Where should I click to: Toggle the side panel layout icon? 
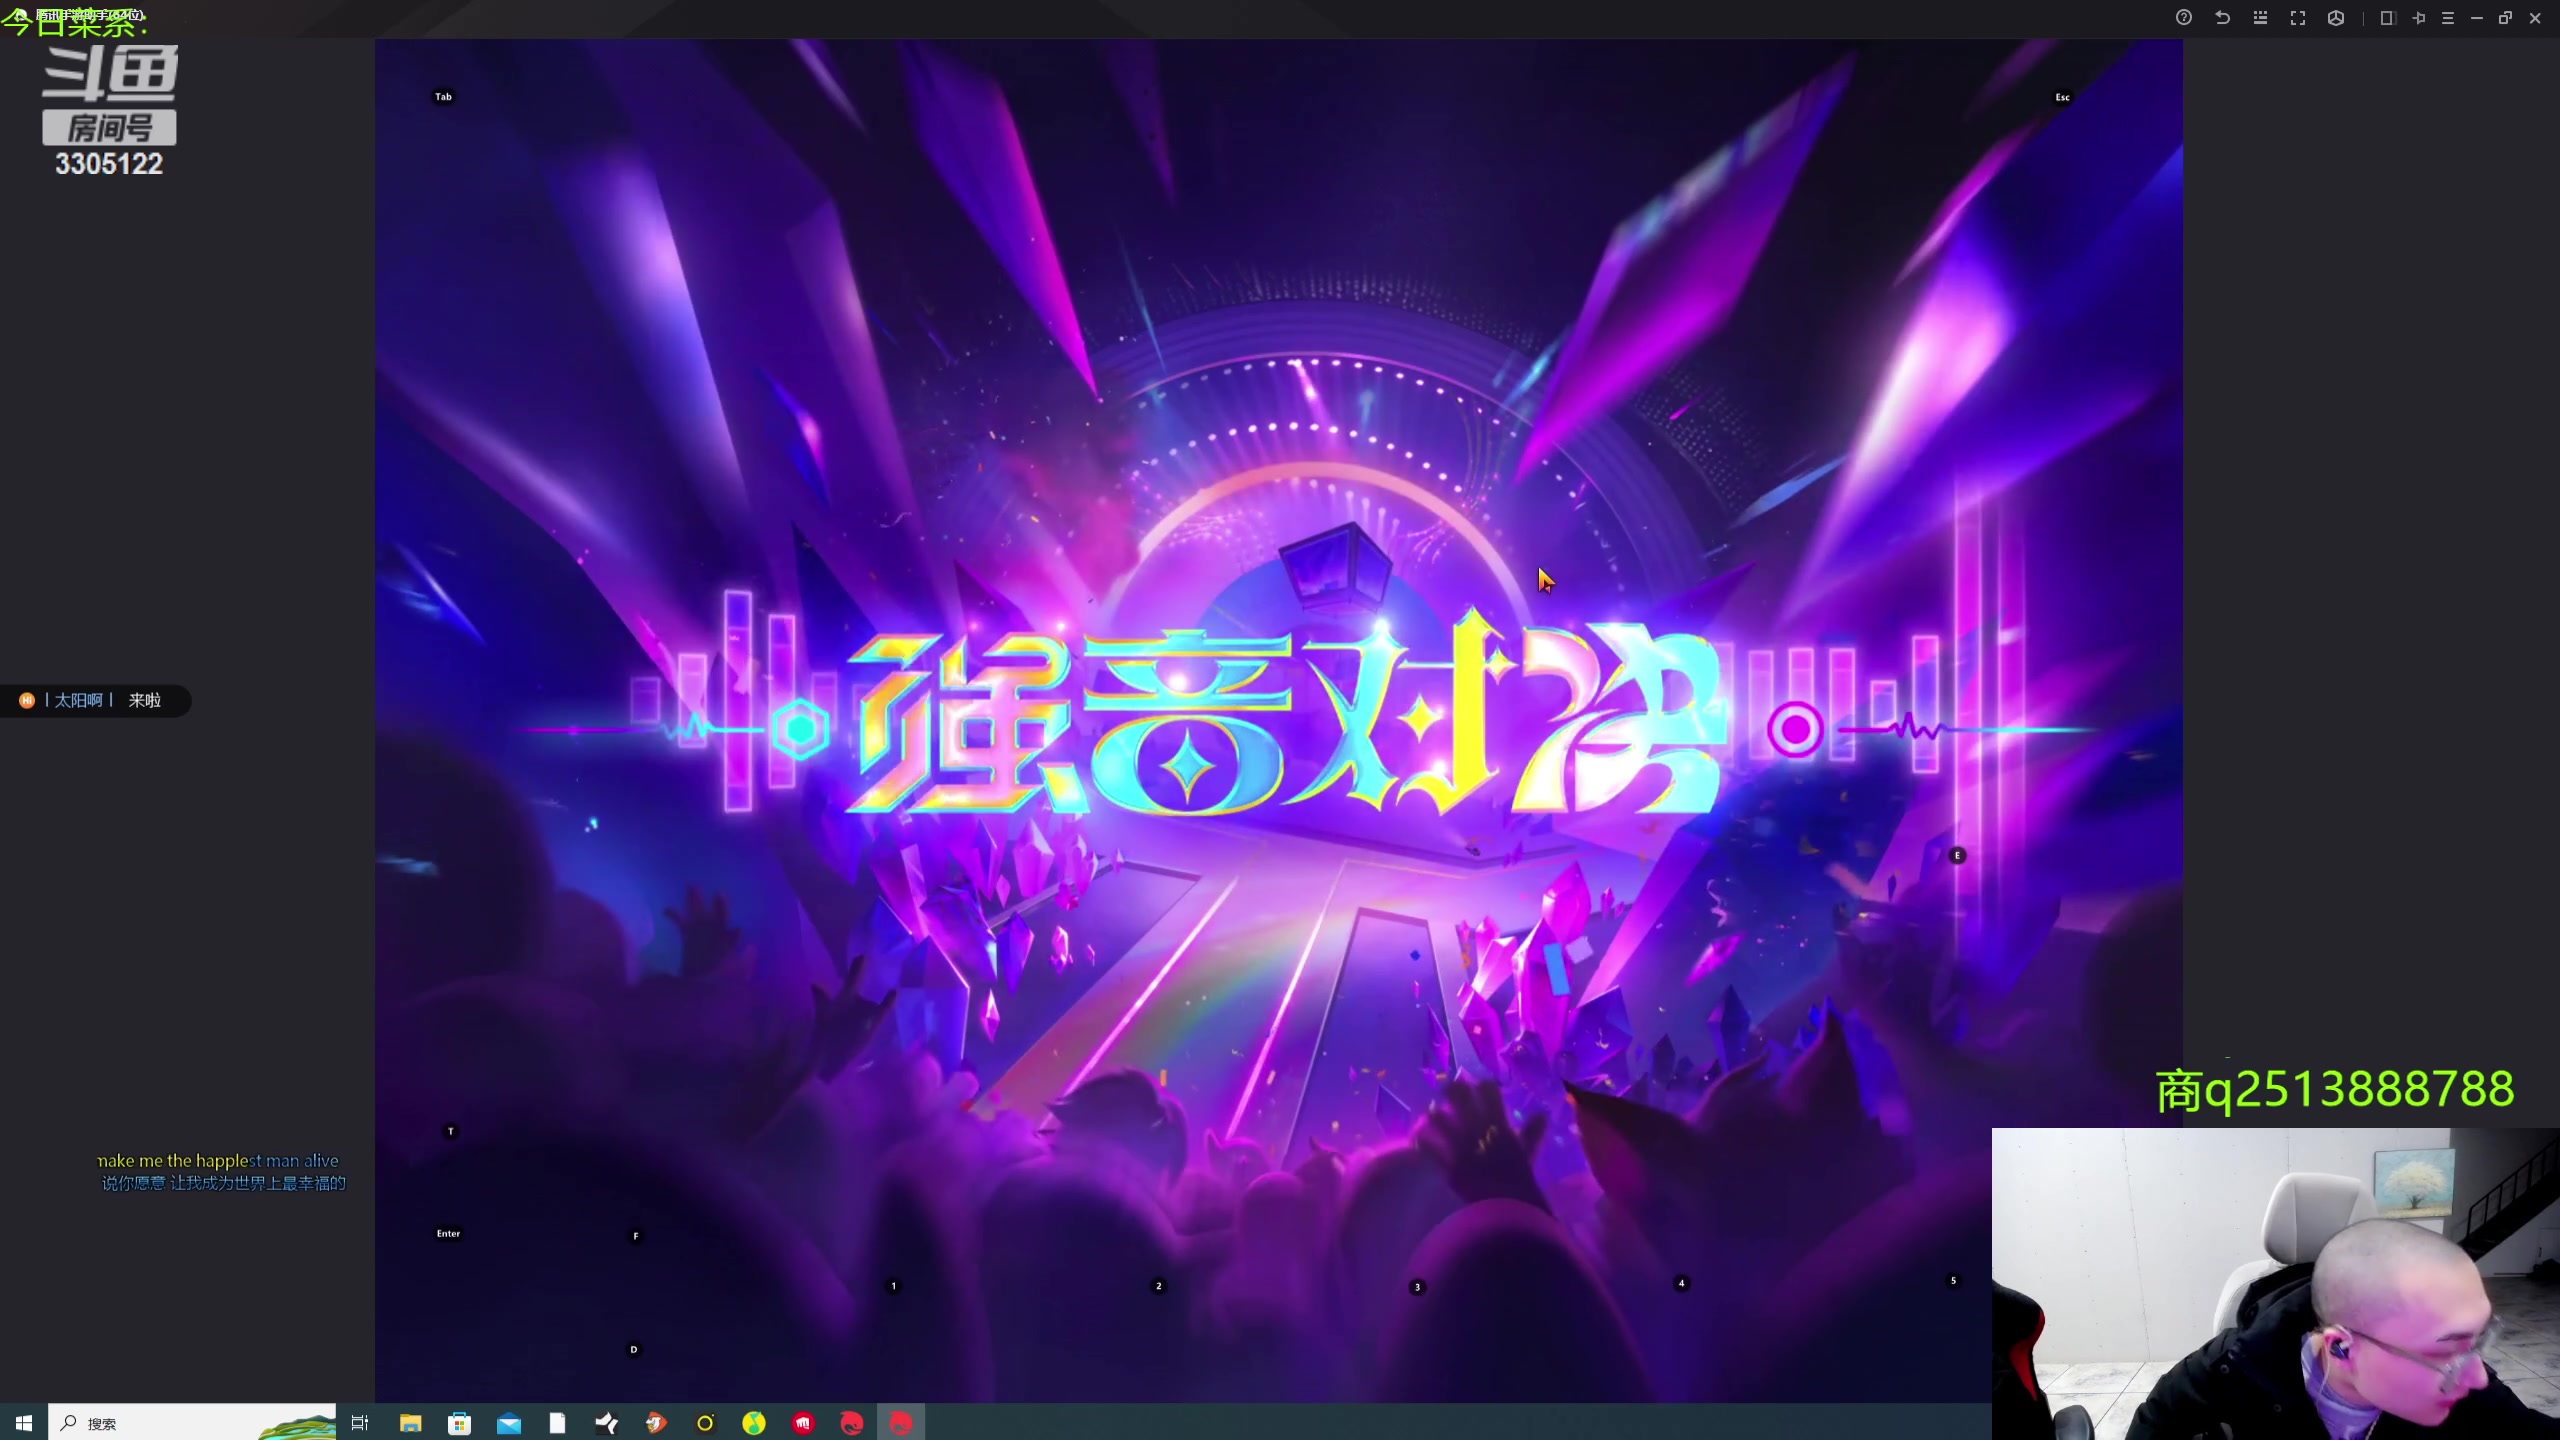click(2387, 18)
